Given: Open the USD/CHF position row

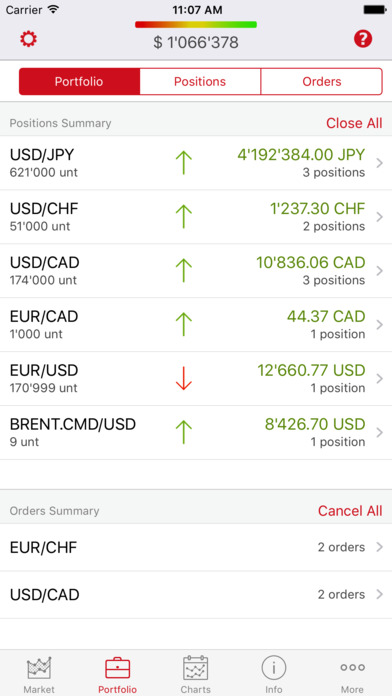Looking at the screenshot, I should [x=196, y=217].
